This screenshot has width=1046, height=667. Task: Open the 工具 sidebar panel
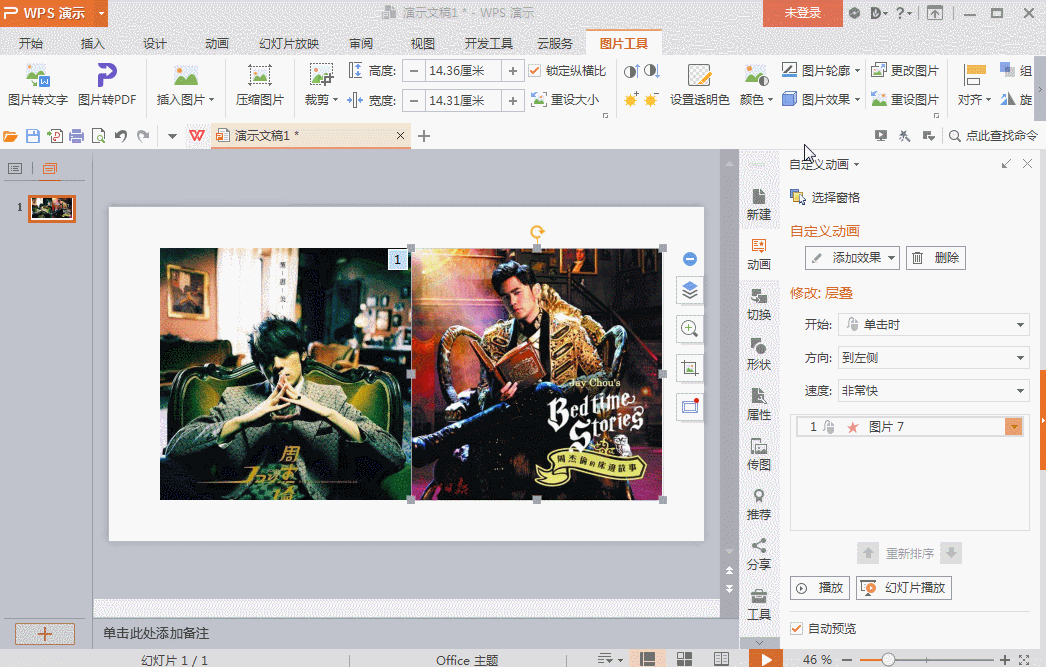(x=758, y=605)
